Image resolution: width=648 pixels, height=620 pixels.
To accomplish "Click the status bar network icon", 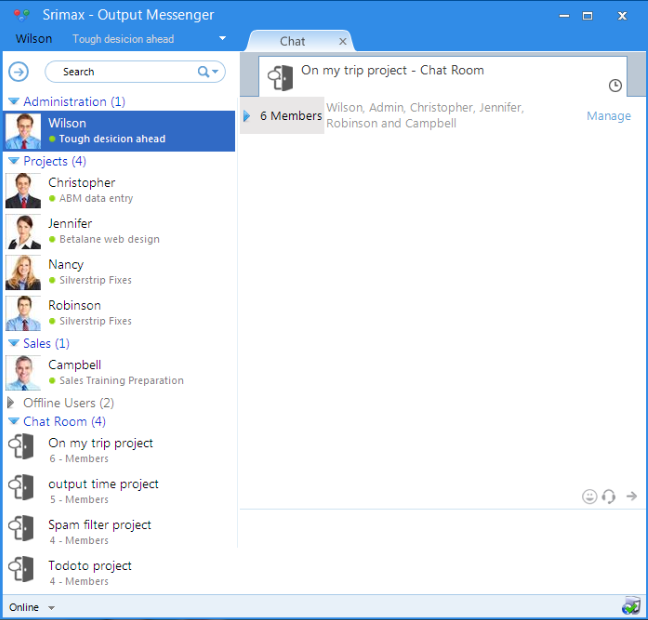I will [630, 606].
